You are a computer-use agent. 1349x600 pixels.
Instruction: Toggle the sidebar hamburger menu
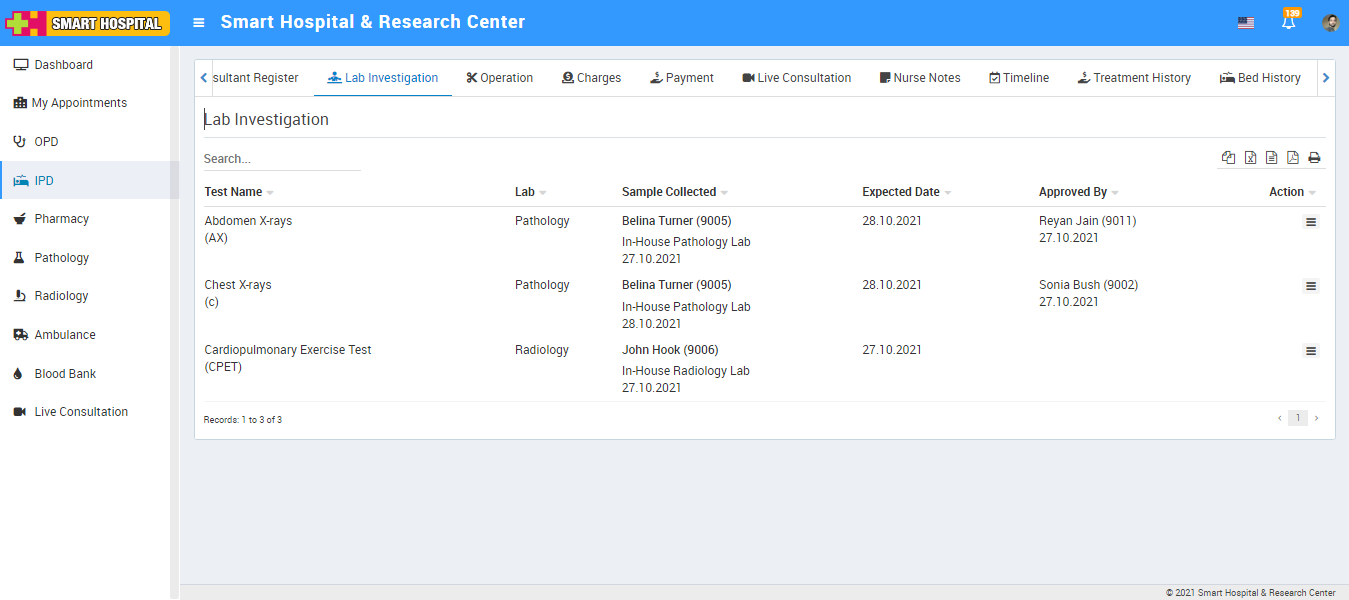point(199,22)
